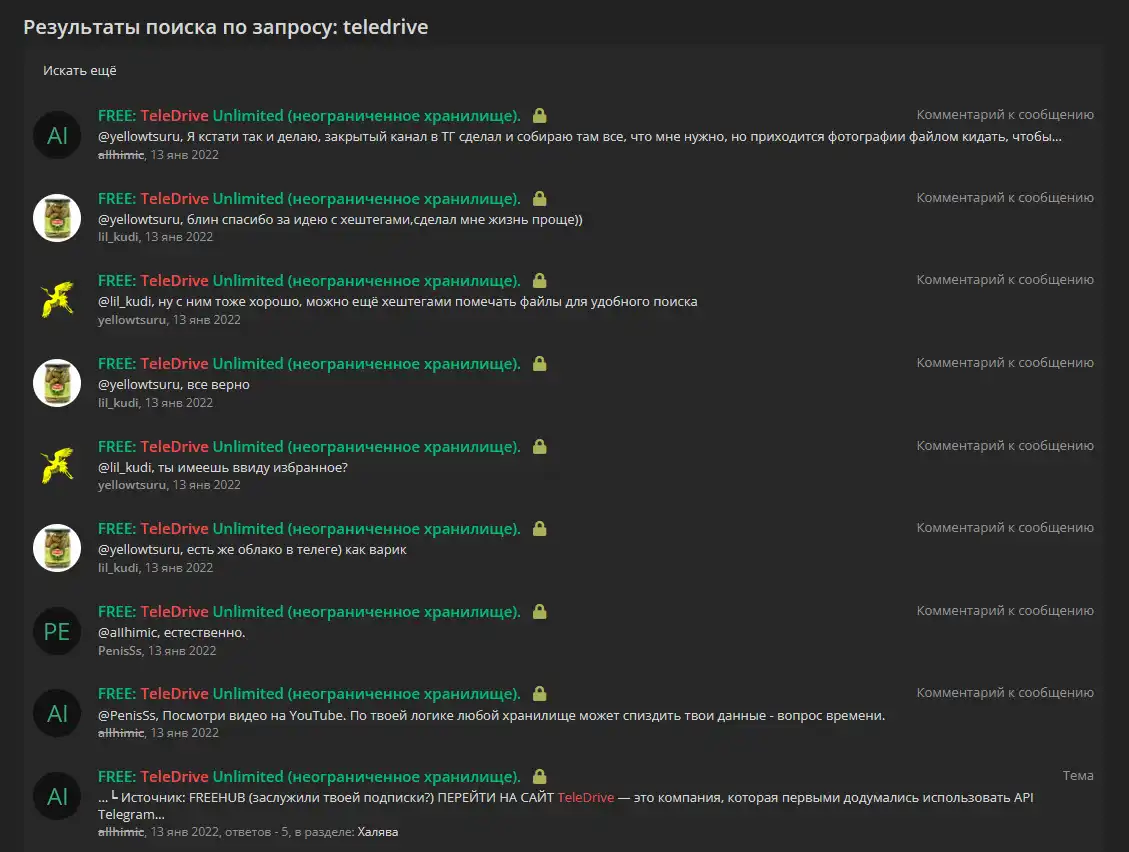Click "Комментарий к сообщению" beside "Я кстати так и делаю"

click(x=1004, y=114)
